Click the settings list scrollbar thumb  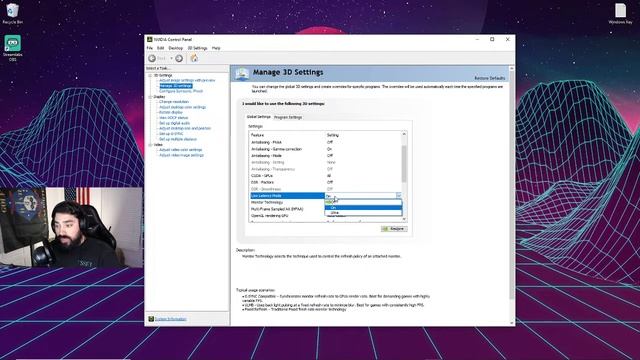pyautogui.click(x=404, y=164)
